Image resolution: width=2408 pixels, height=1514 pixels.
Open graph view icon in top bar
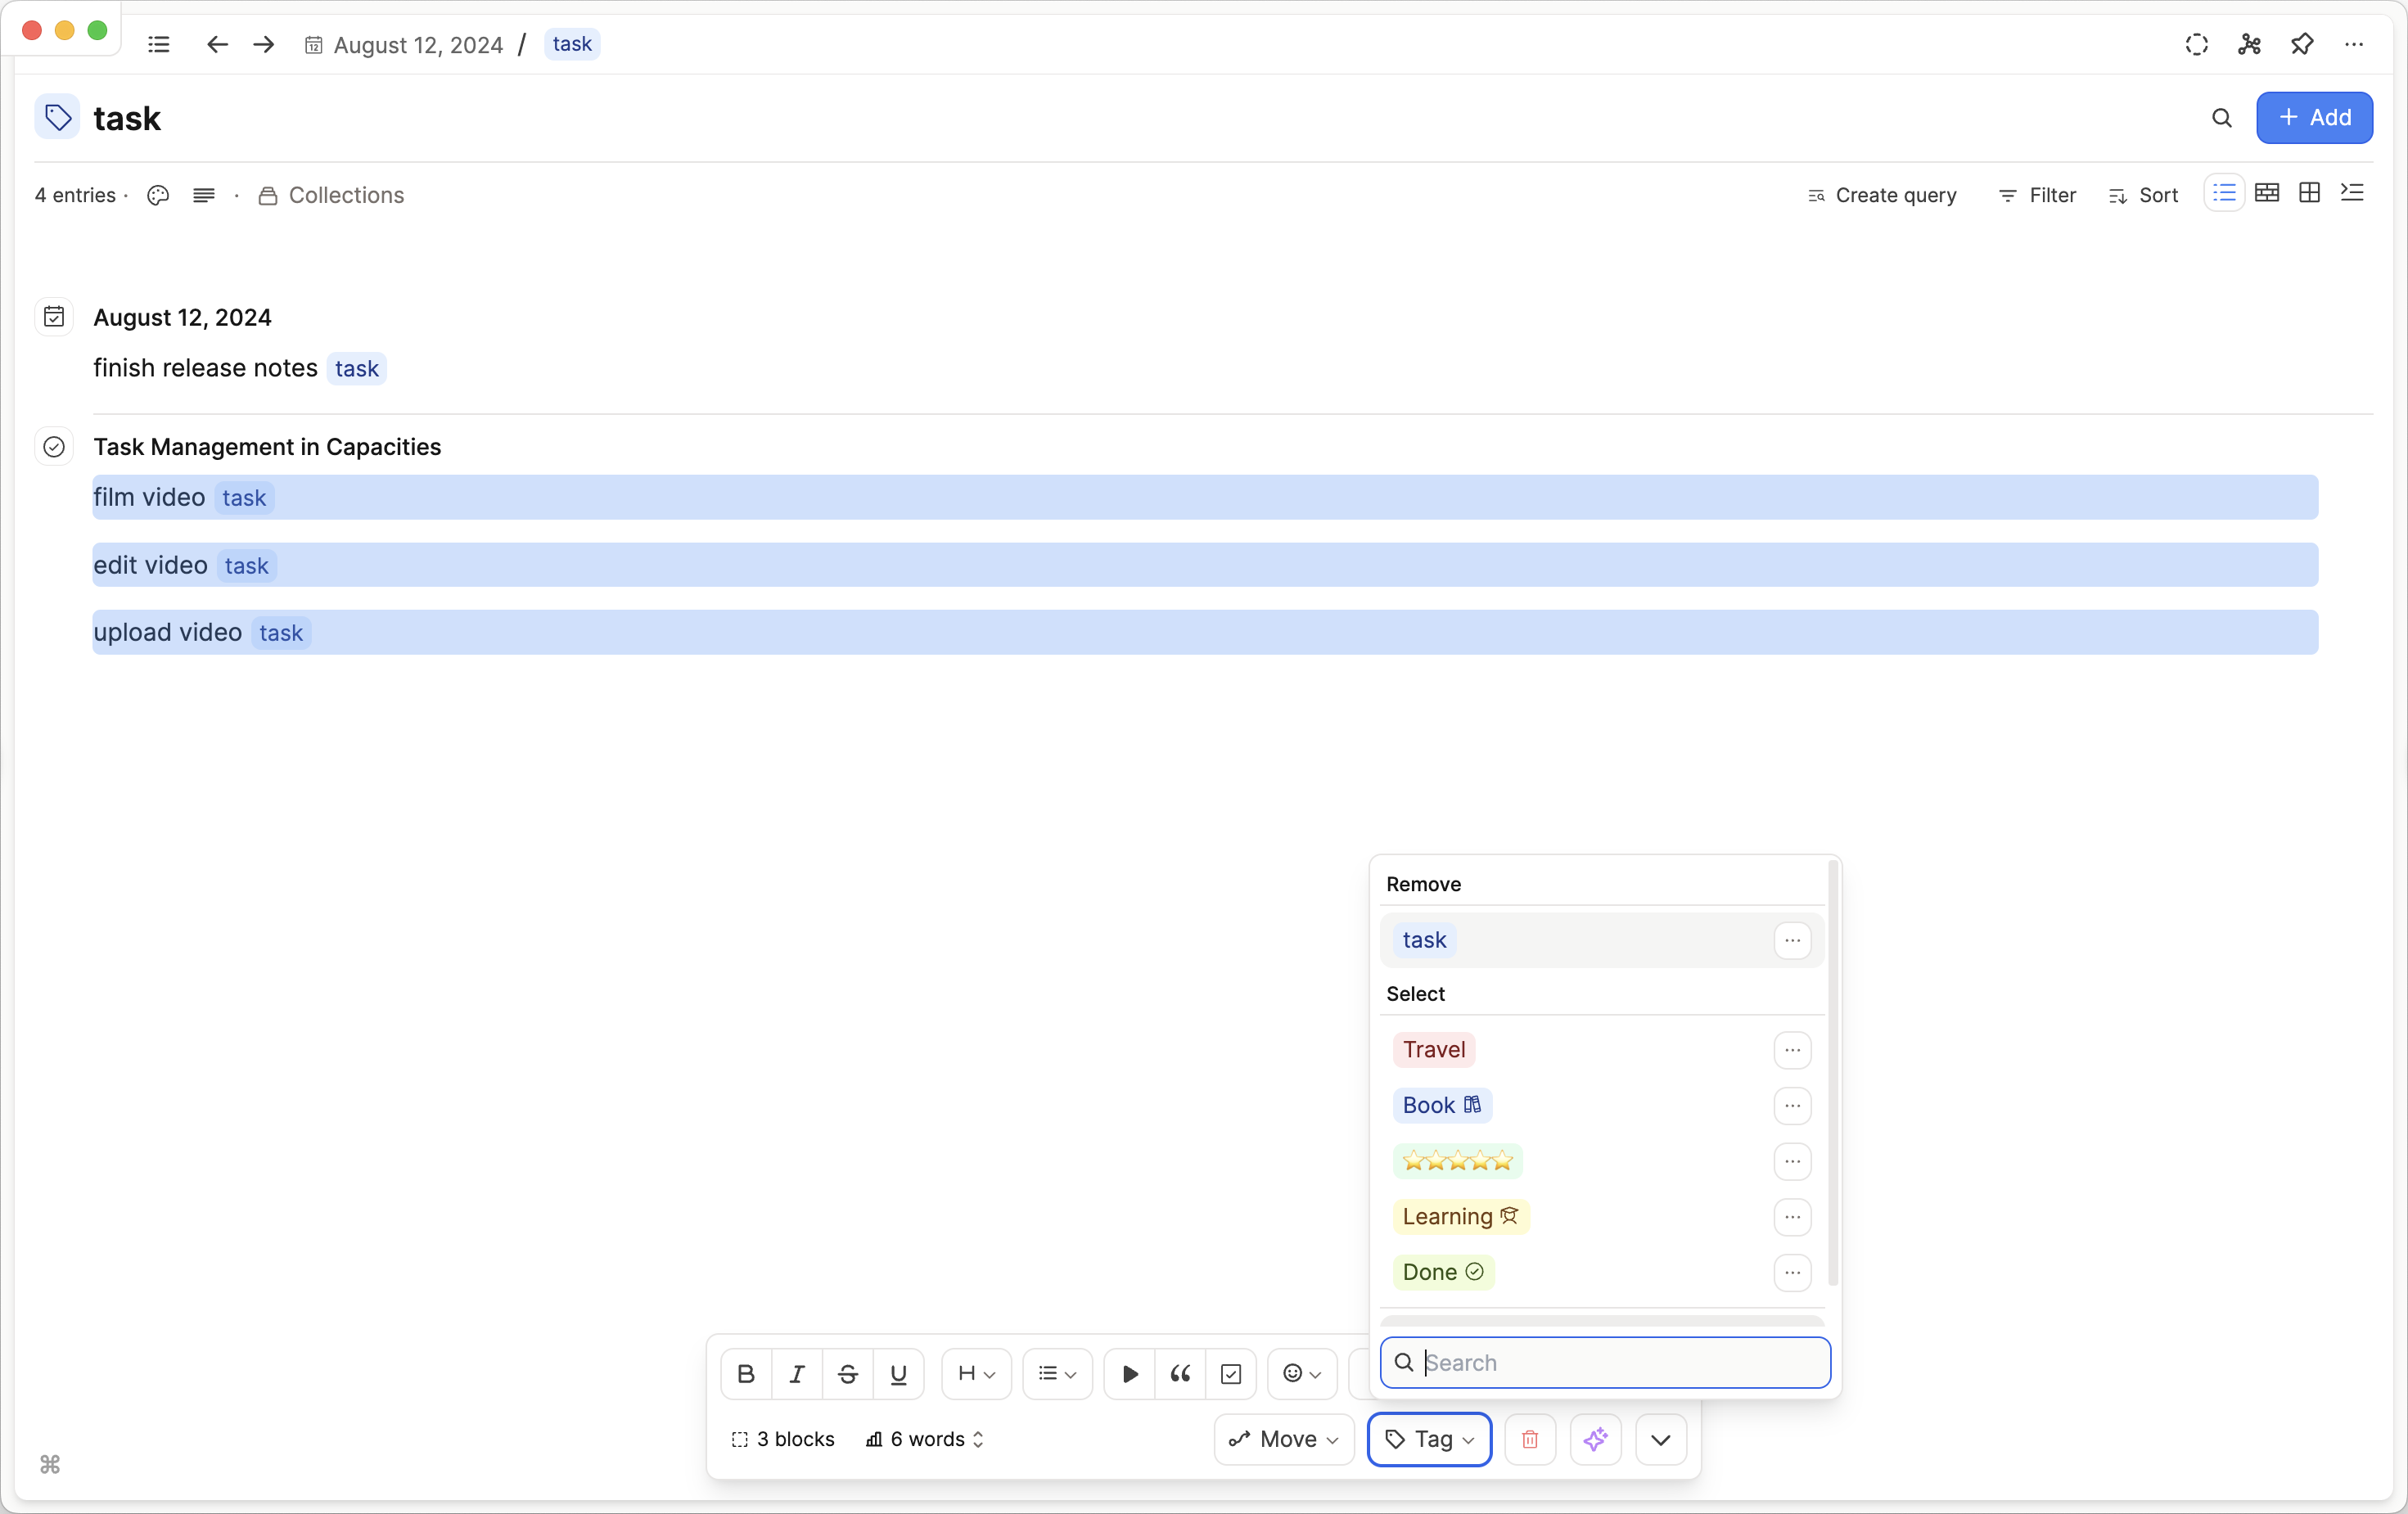tap(2250, 44)
